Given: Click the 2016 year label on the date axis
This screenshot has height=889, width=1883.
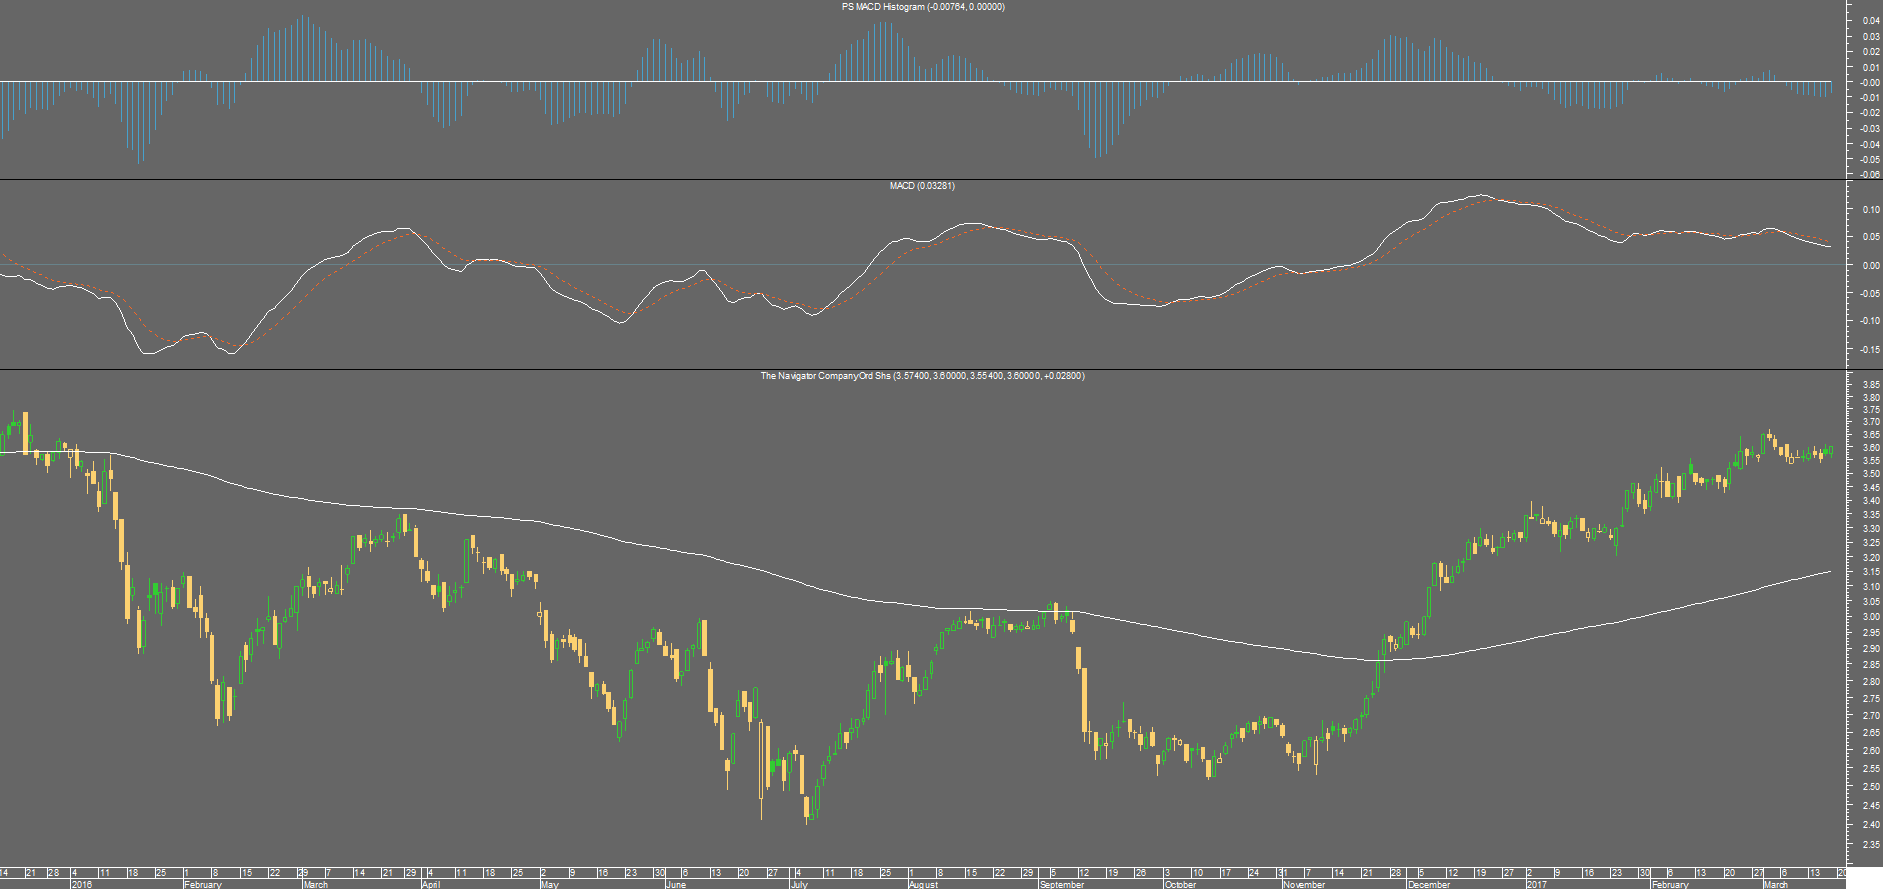Looking at the screenshot, I should (x=82, y=884).
